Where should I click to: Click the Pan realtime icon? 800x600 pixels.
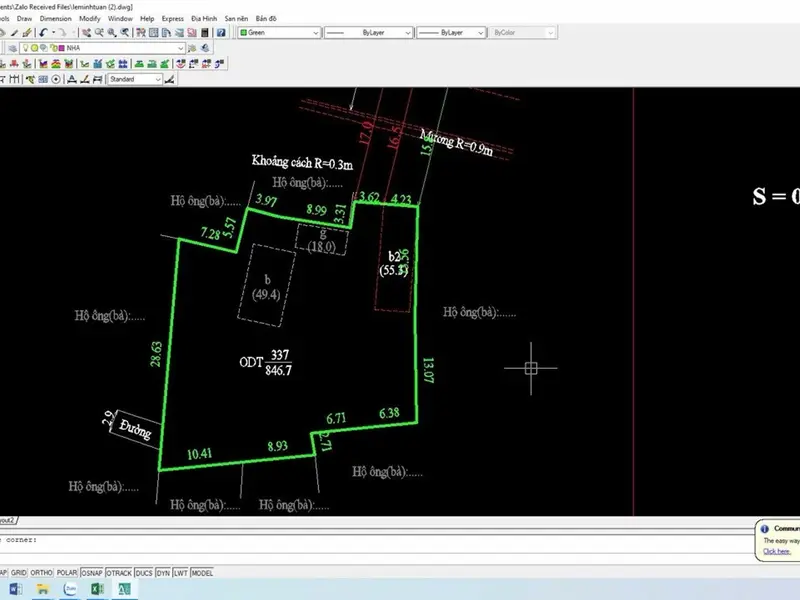tap(87, 32)
